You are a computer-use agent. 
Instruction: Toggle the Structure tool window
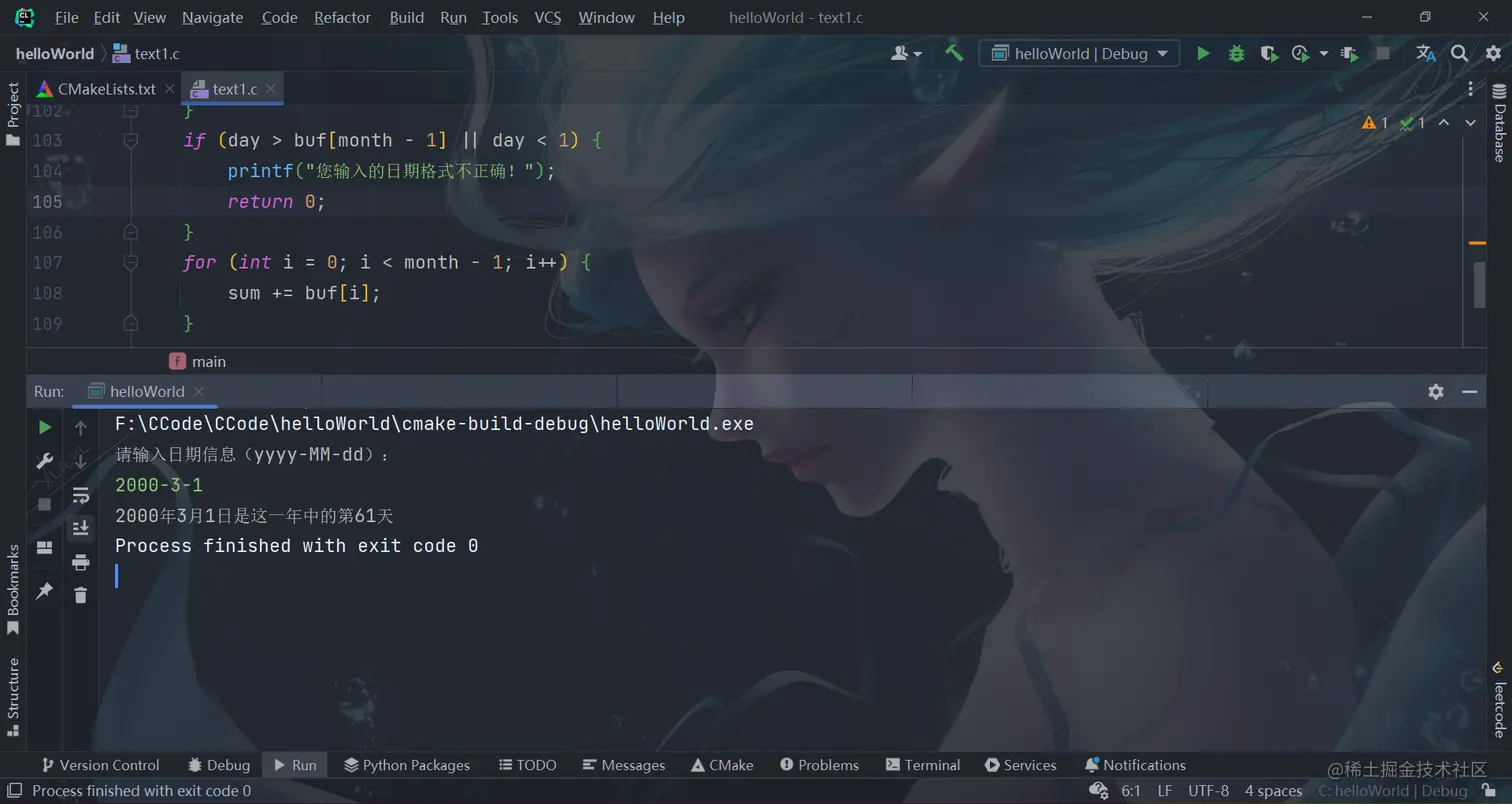[13, 696]
